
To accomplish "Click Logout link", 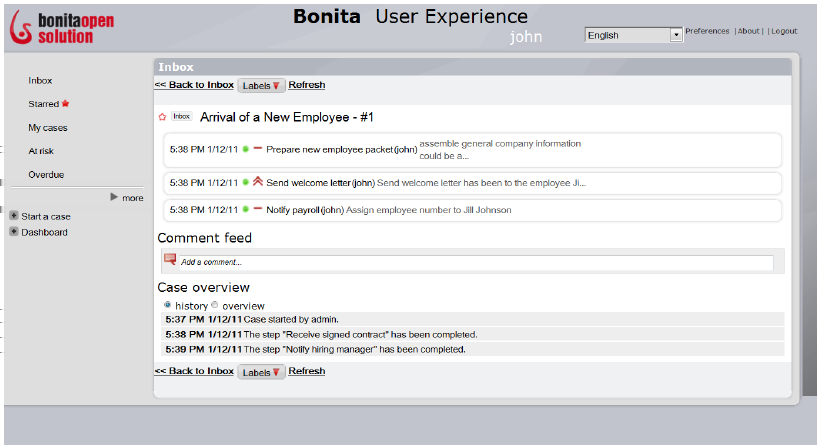I will [x=784, y=31].
